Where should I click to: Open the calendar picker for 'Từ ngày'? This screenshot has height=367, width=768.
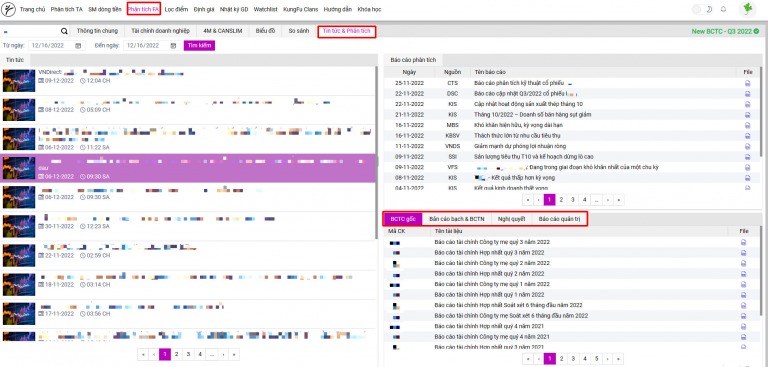click(78, 46)
